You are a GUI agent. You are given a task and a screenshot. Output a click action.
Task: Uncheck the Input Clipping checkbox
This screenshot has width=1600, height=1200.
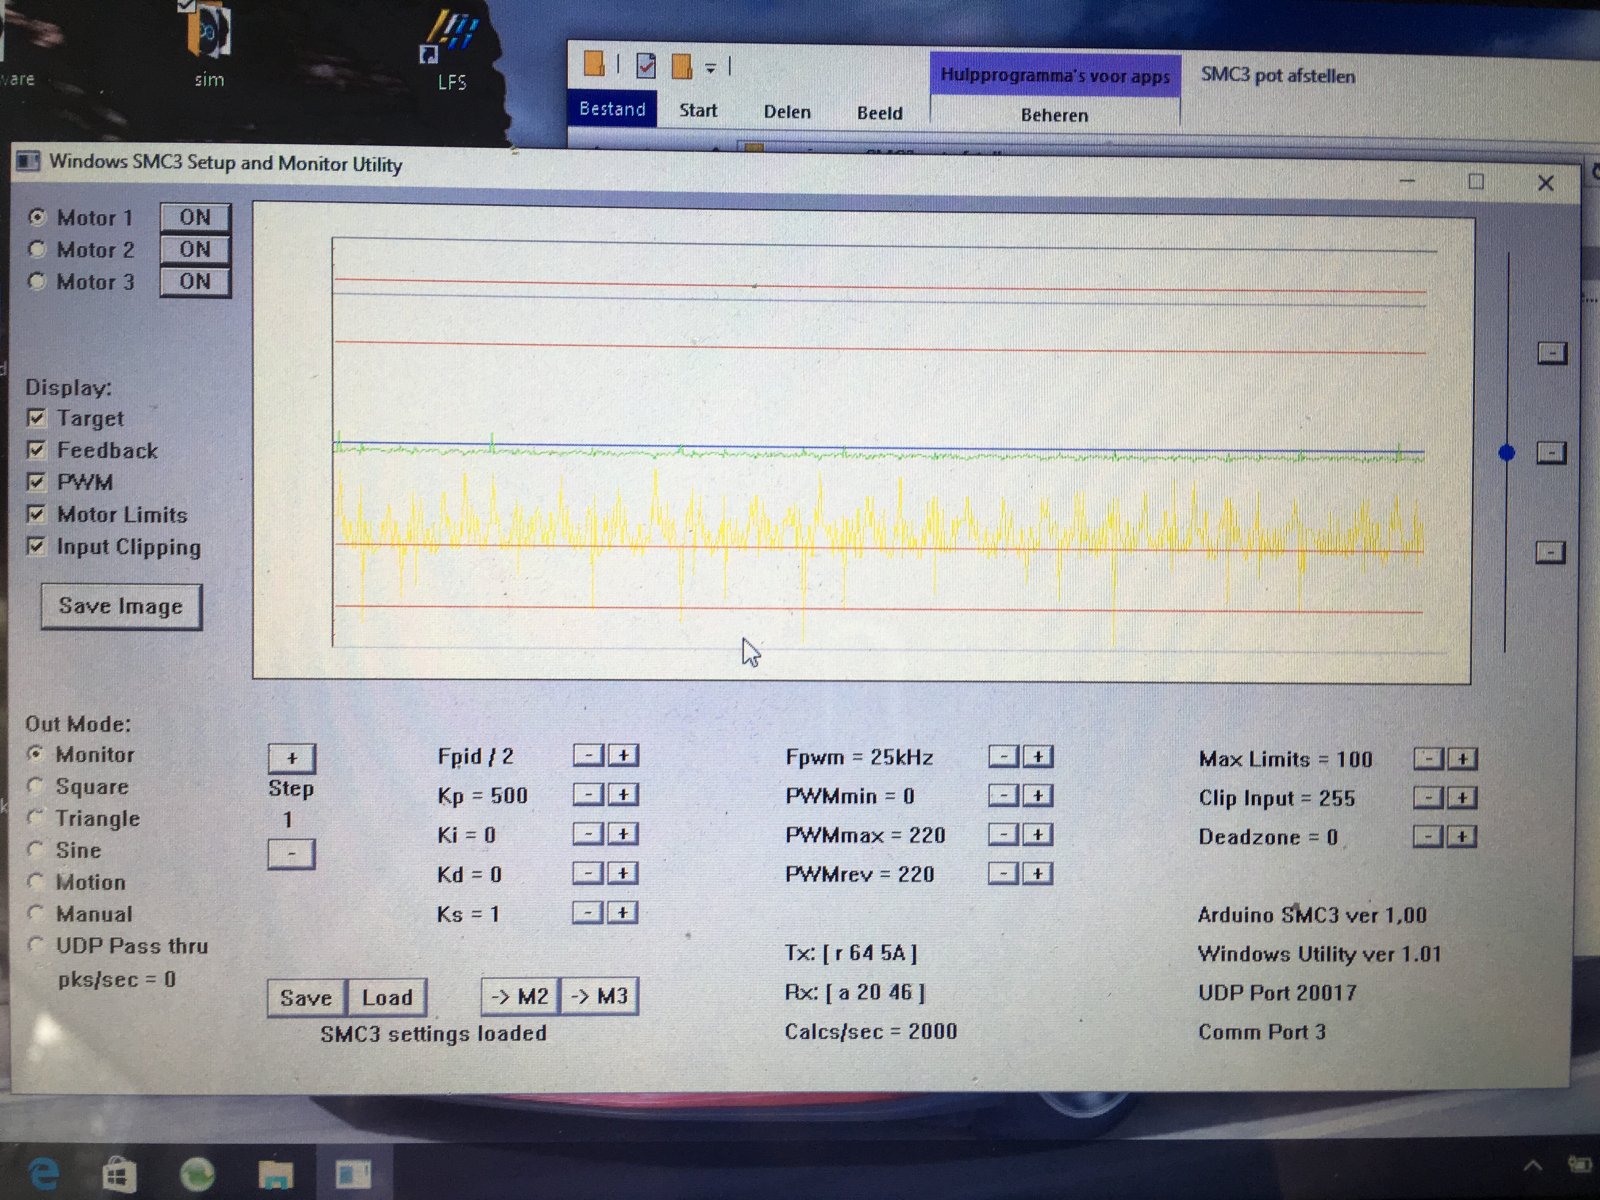pyautogui.click(x=36, y=546)
